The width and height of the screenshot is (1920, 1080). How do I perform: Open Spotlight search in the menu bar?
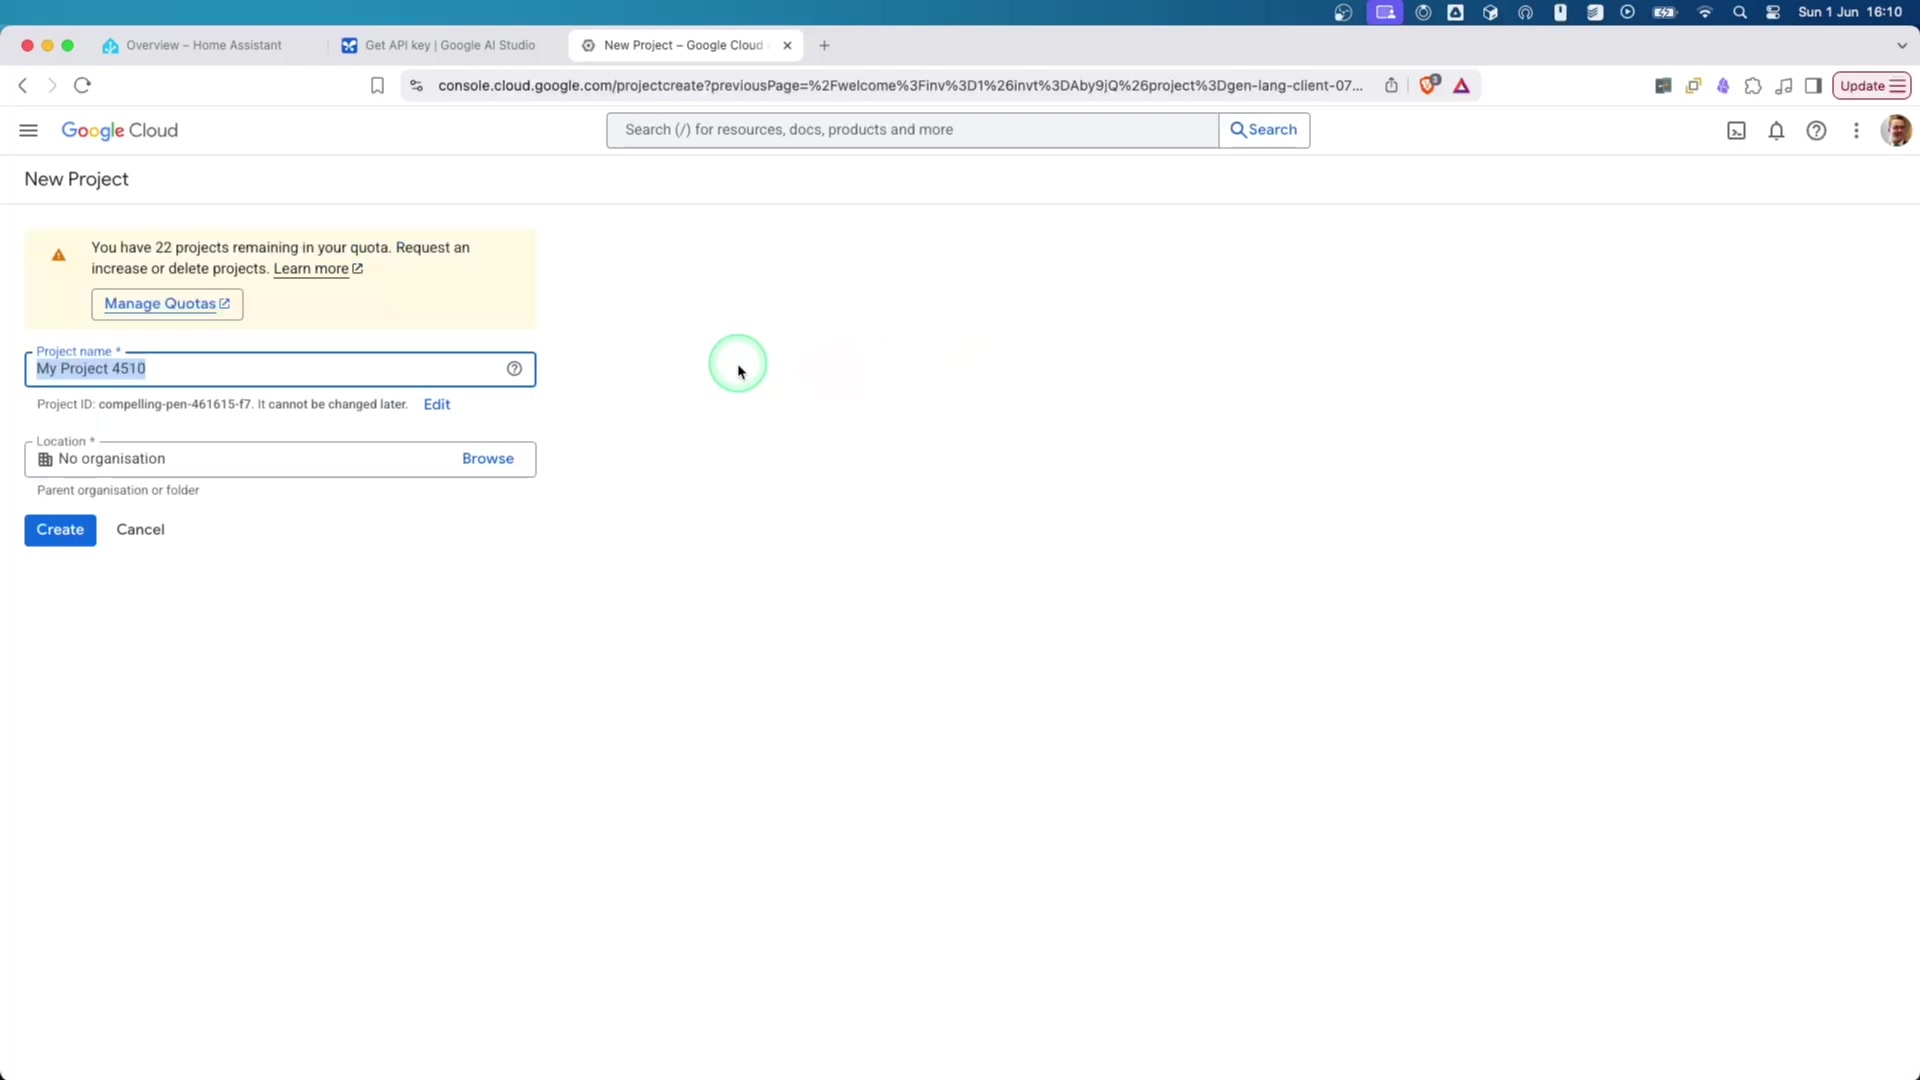point(1739,12)
